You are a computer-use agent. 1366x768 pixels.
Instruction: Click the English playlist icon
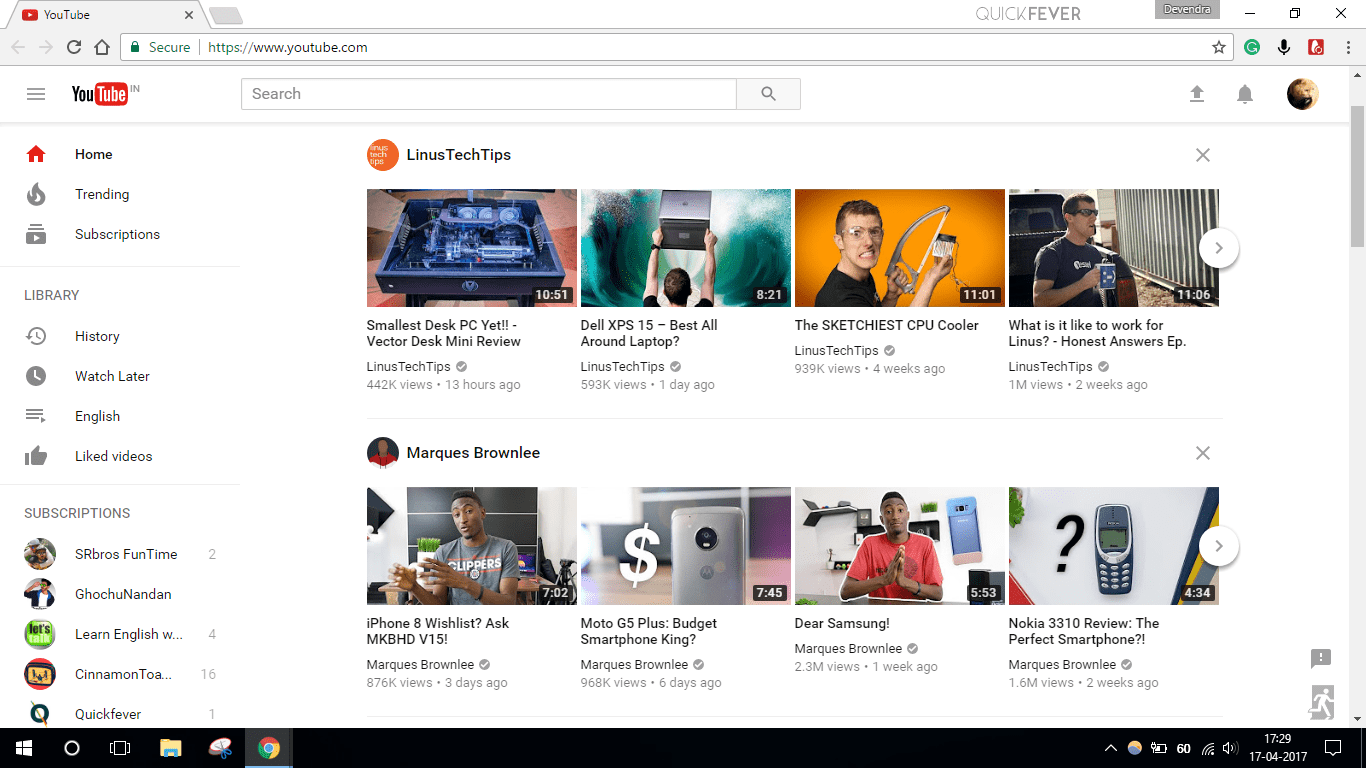(36, 416)
